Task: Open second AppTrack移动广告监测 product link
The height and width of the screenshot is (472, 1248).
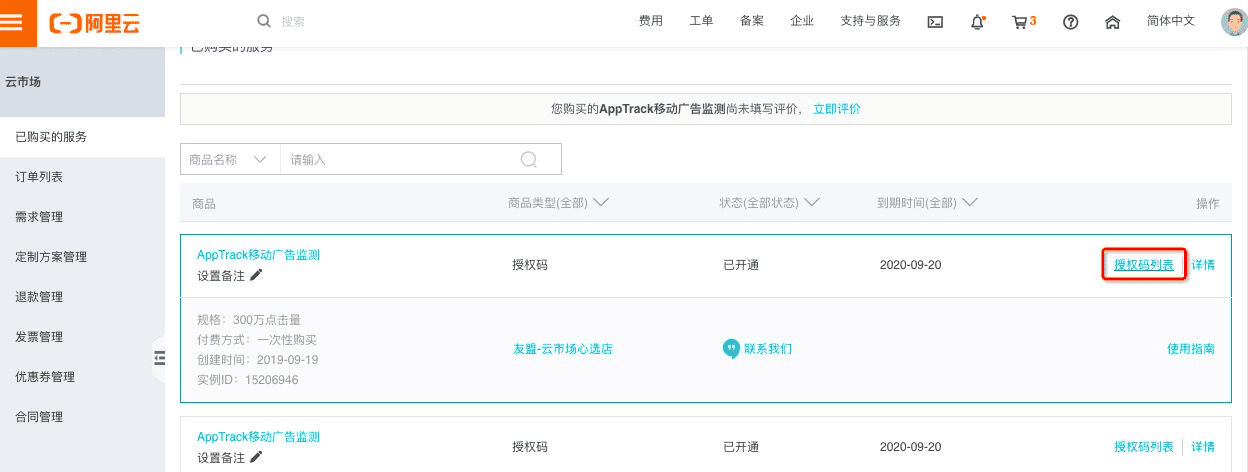Action: click(258, 437)
